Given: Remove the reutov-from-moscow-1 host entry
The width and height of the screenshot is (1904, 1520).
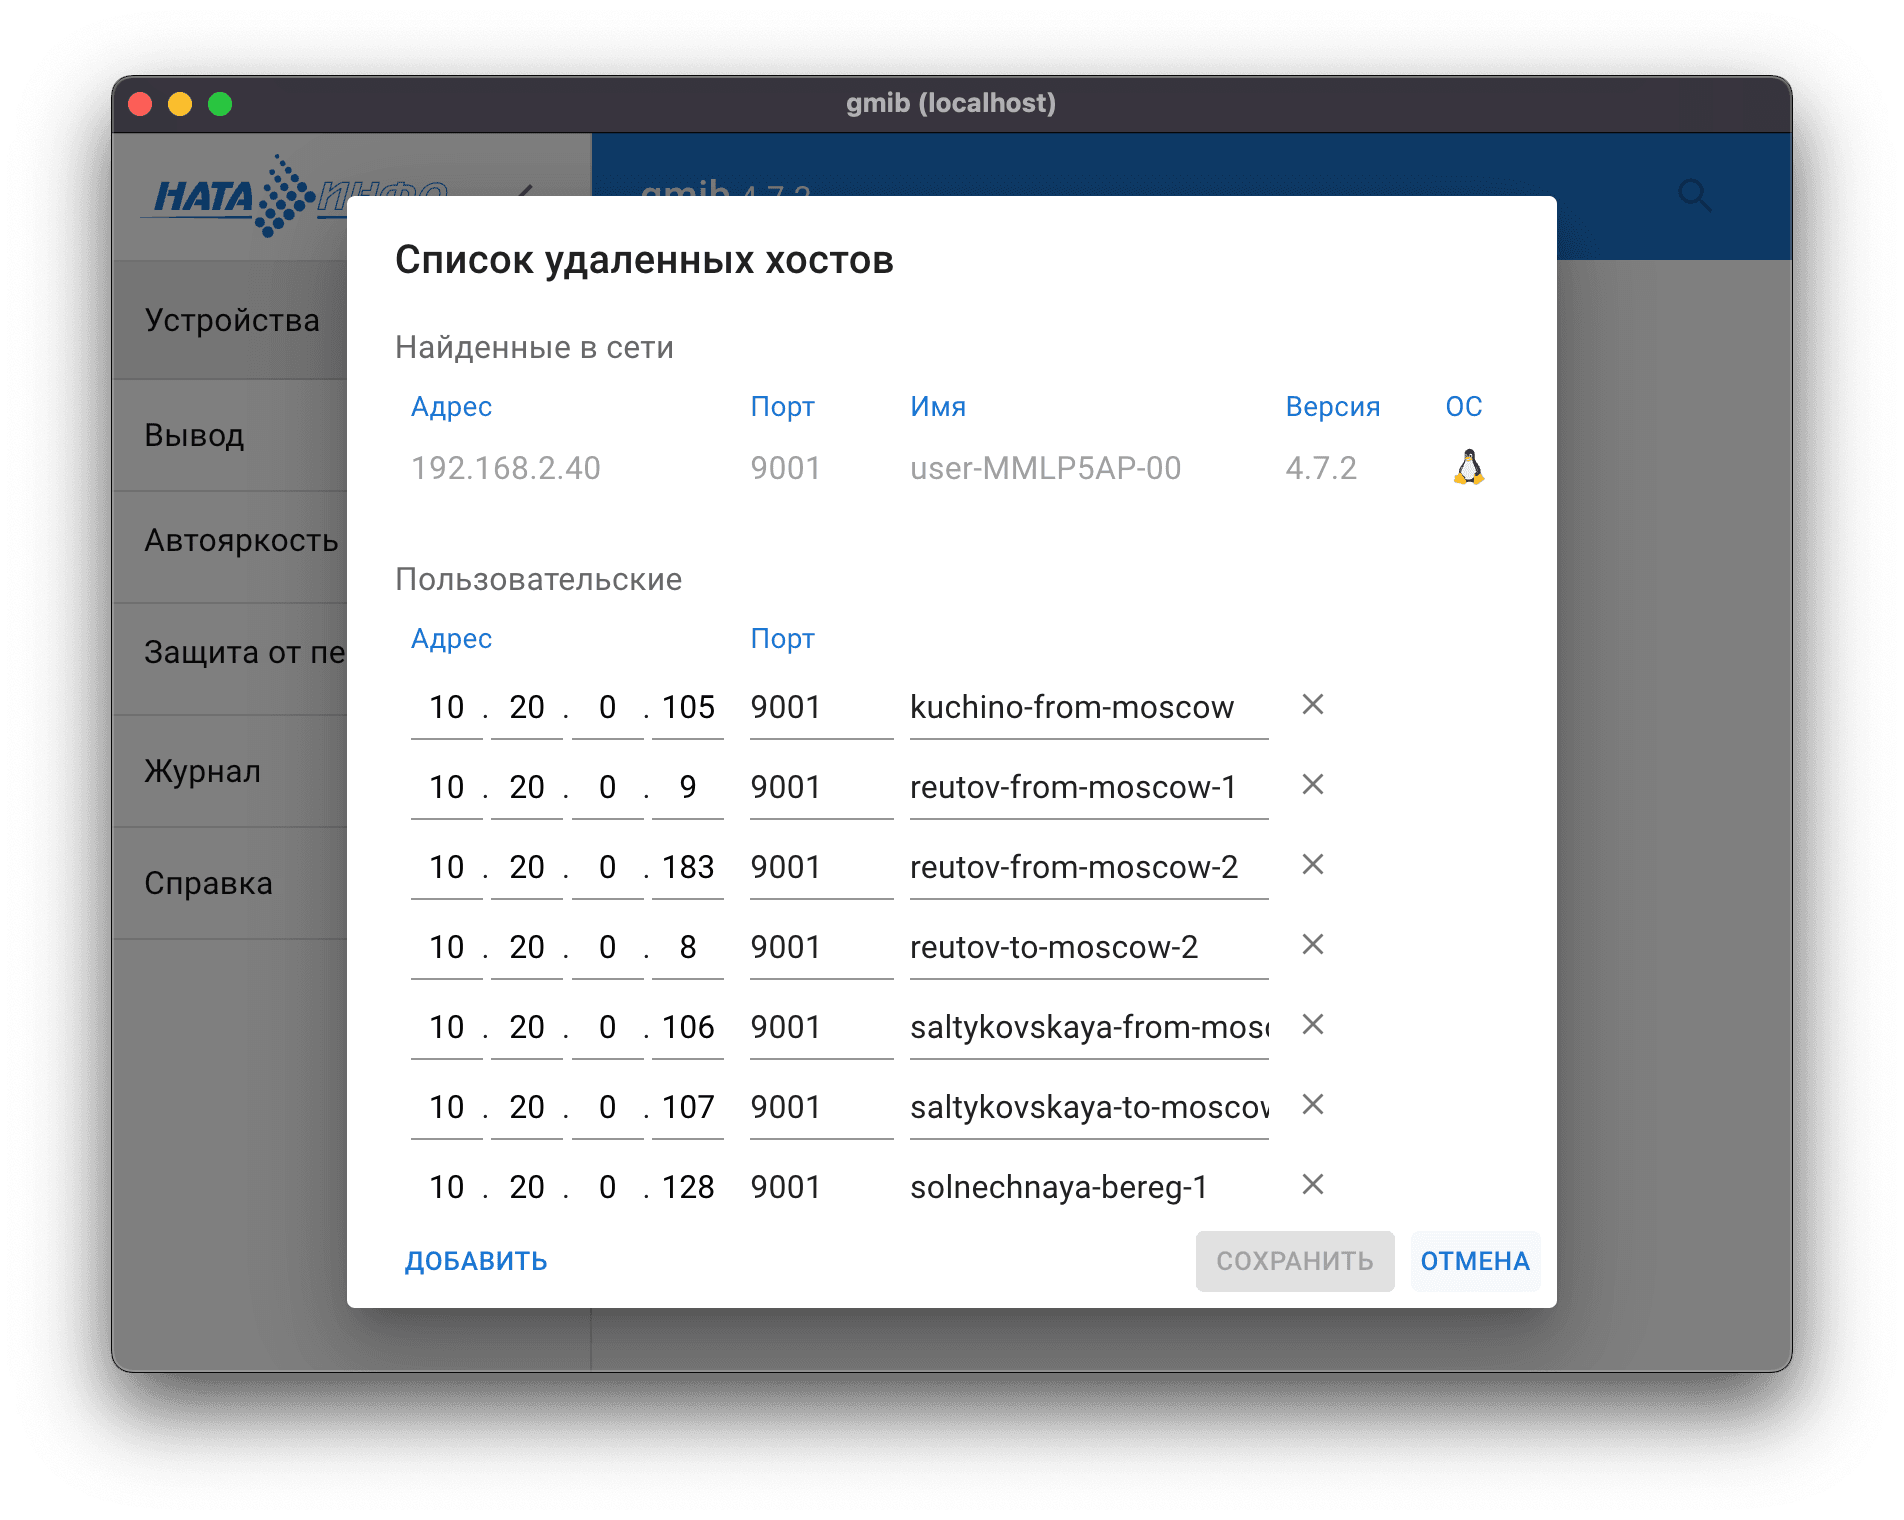Looking at the screenshot, I should click(x=1313, y=785).
